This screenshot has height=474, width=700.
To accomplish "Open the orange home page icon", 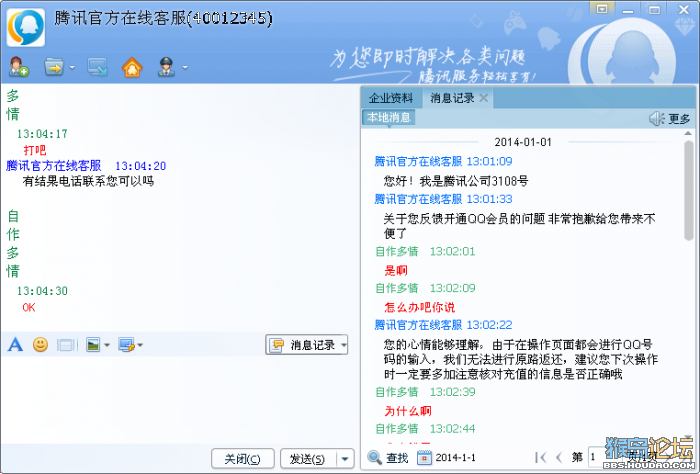I will click(132, 67).
